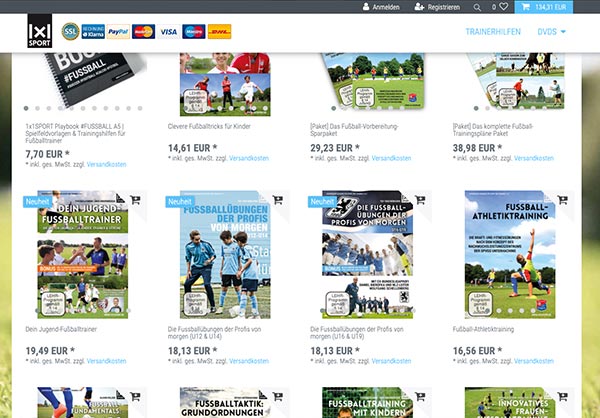The image size is (600, 418).
Task: Click the Maestro payment icon
Action: [x=194, y=32]
